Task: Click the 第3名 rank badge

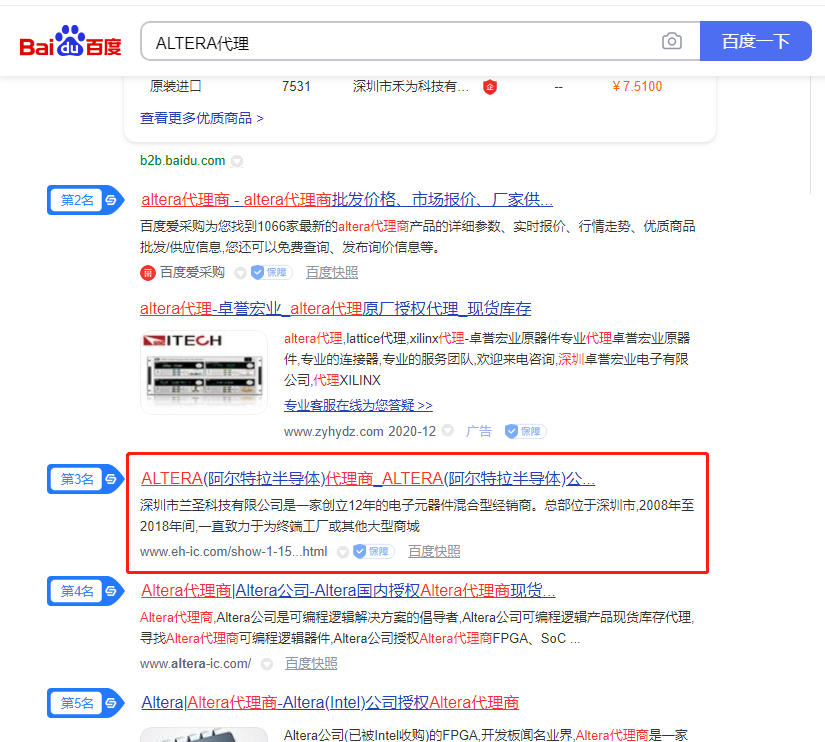Action: (x=86, y=479)
